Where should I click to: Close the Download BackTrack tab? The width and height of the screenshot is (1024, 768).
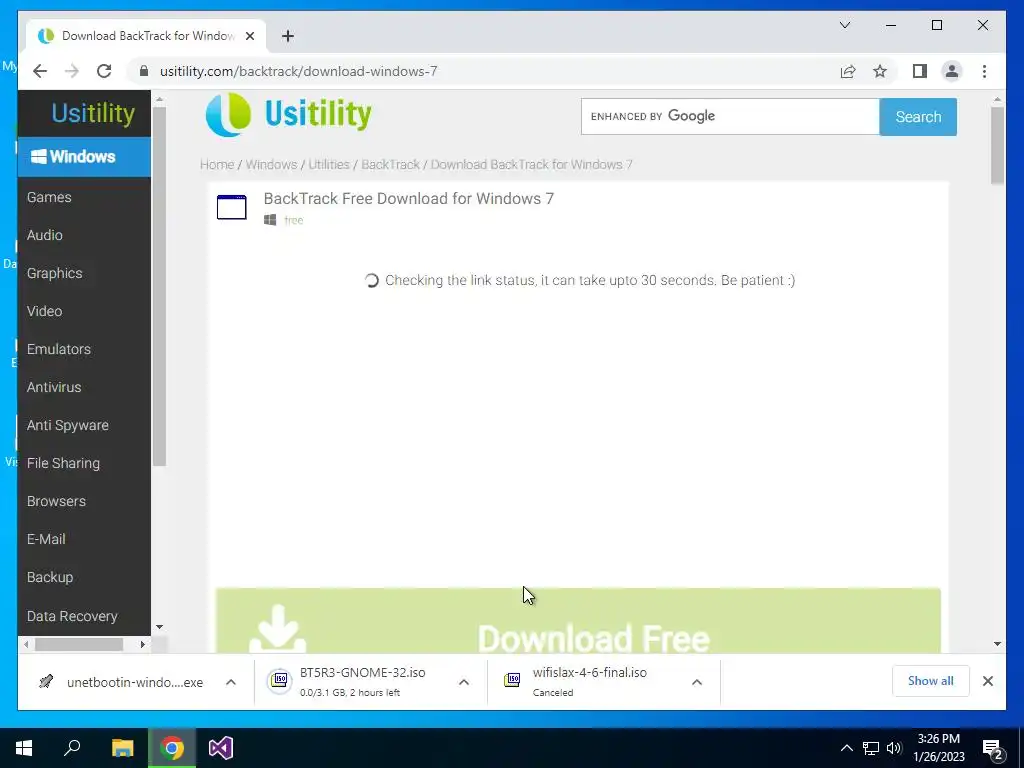coord(249,36)
